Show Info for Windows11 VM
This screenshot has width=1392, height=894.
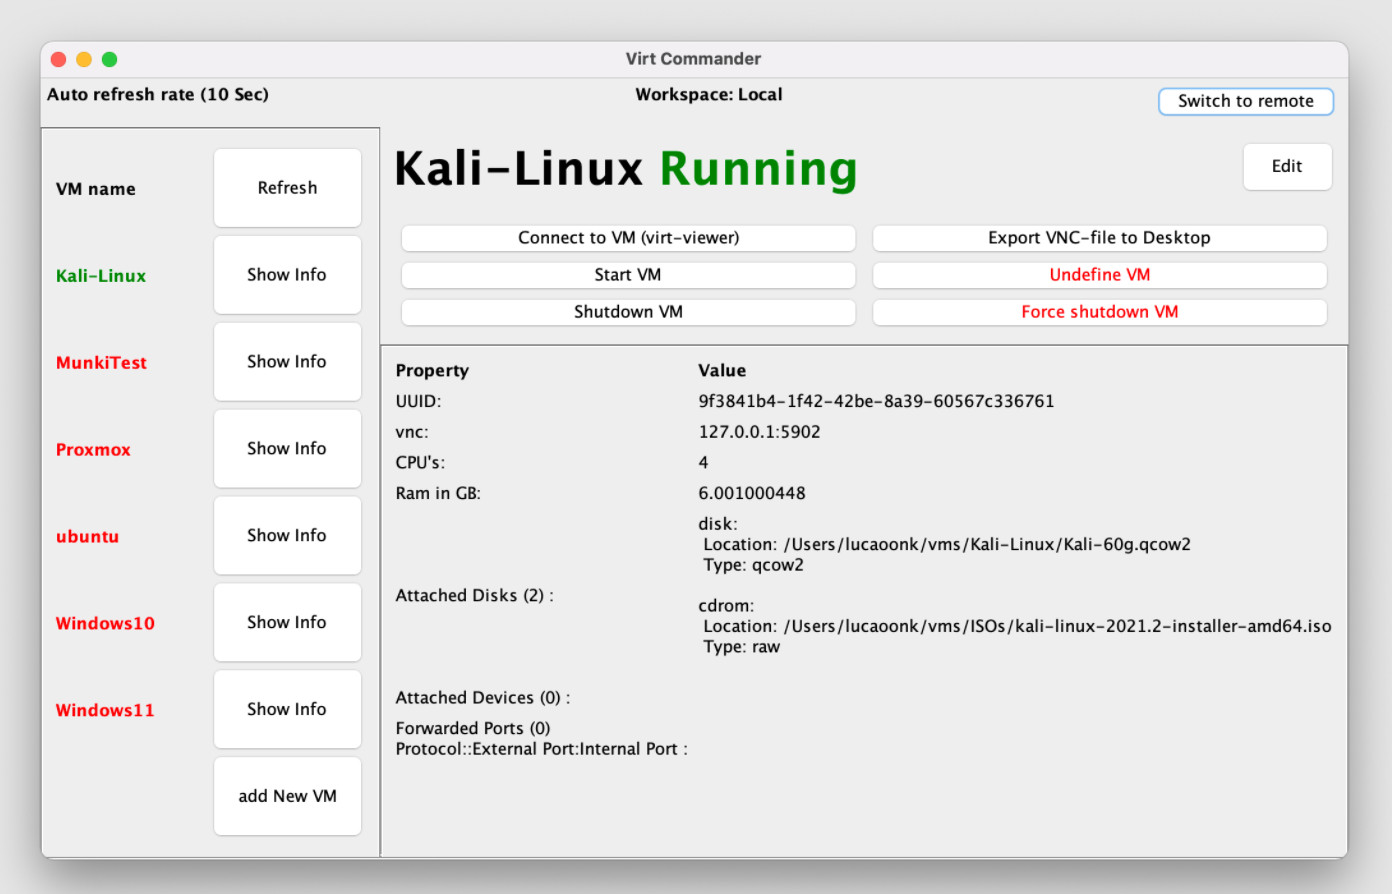(287, 710)
